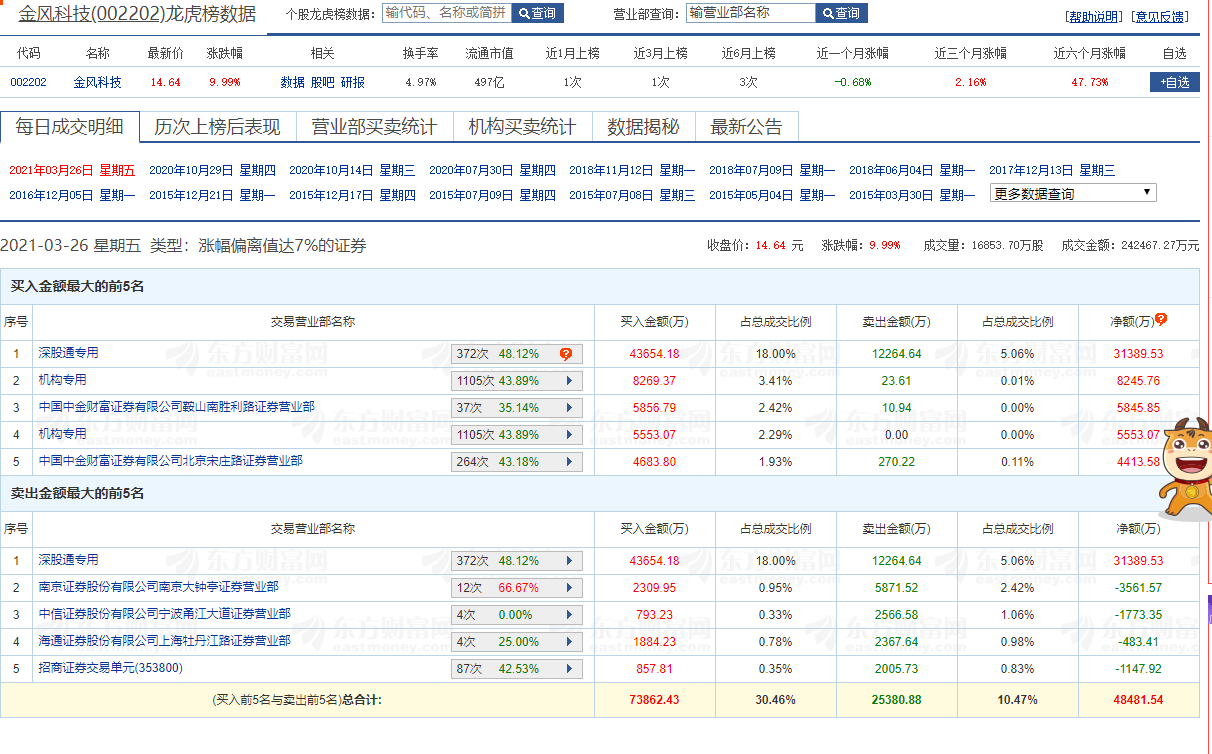Focus the 输营业部名称 input field
The width and height of the screenshot is (1212, 754).
(751, 13)
